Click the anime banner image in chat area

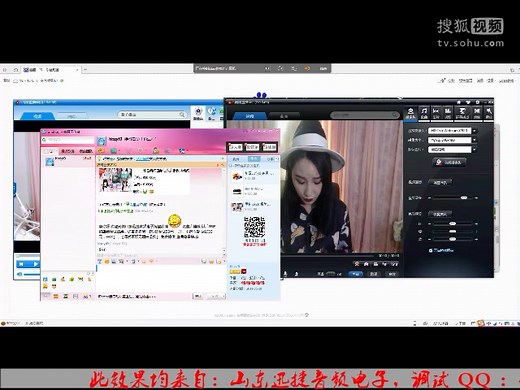115,179
